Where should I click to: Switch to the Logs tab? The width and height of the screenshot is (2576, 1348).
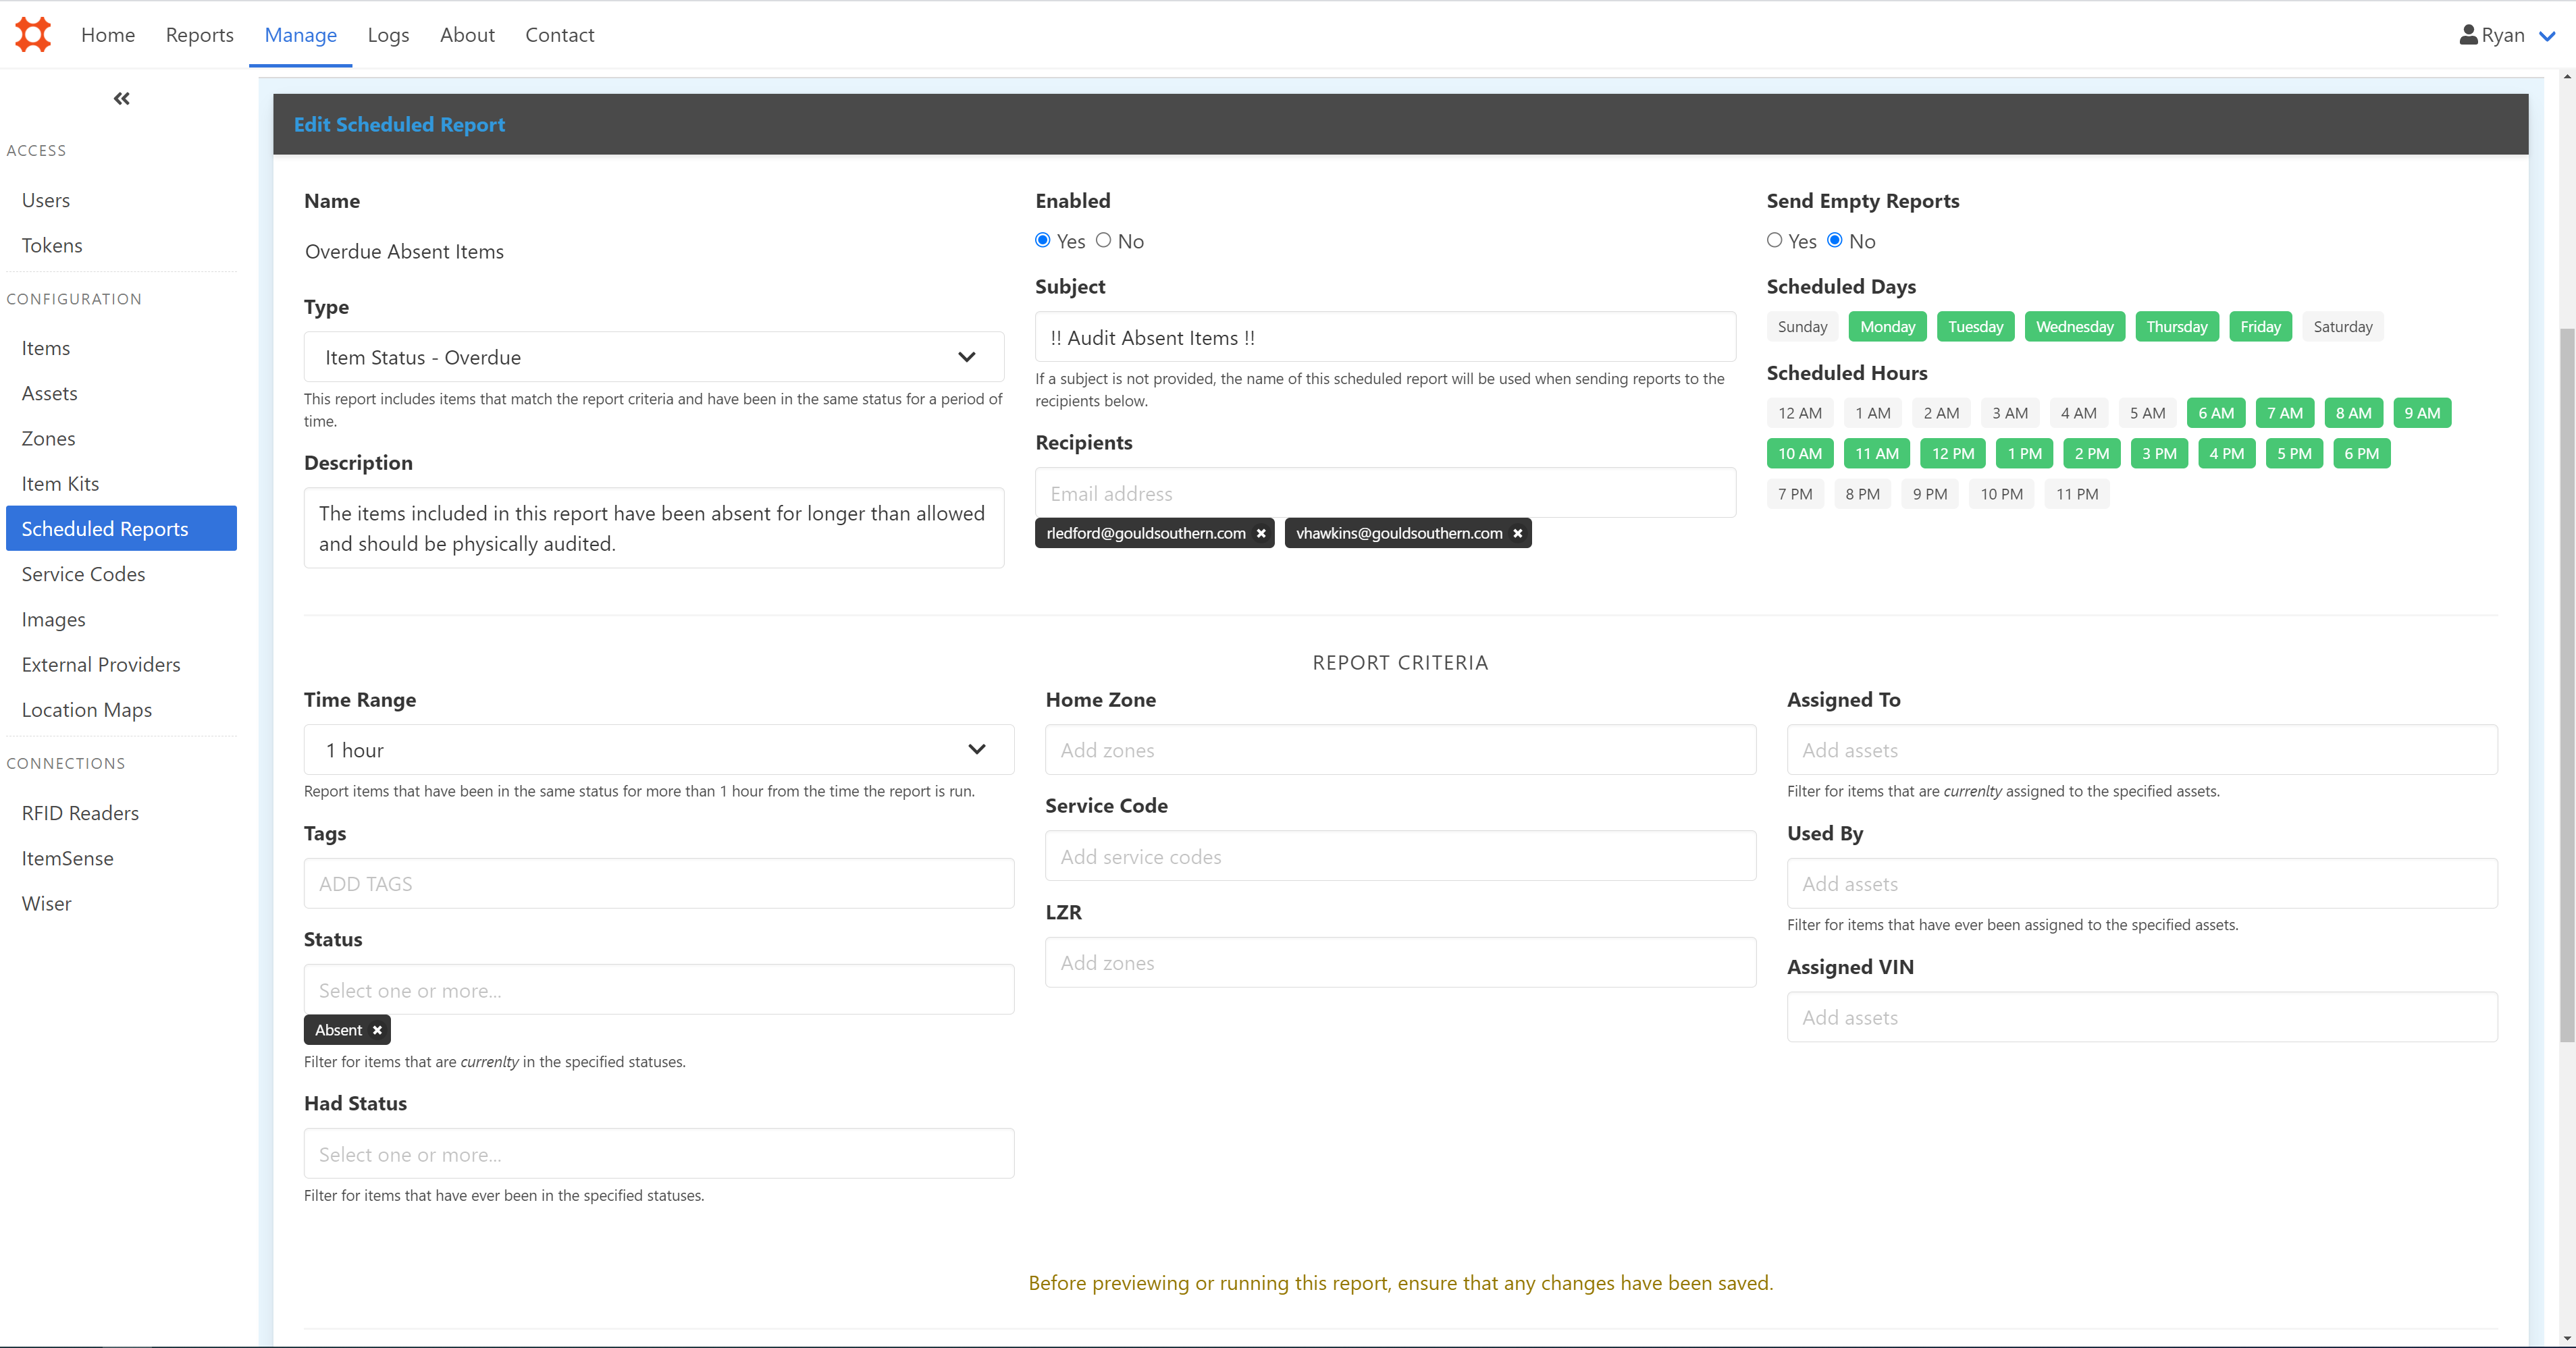(x=388, y=35)
